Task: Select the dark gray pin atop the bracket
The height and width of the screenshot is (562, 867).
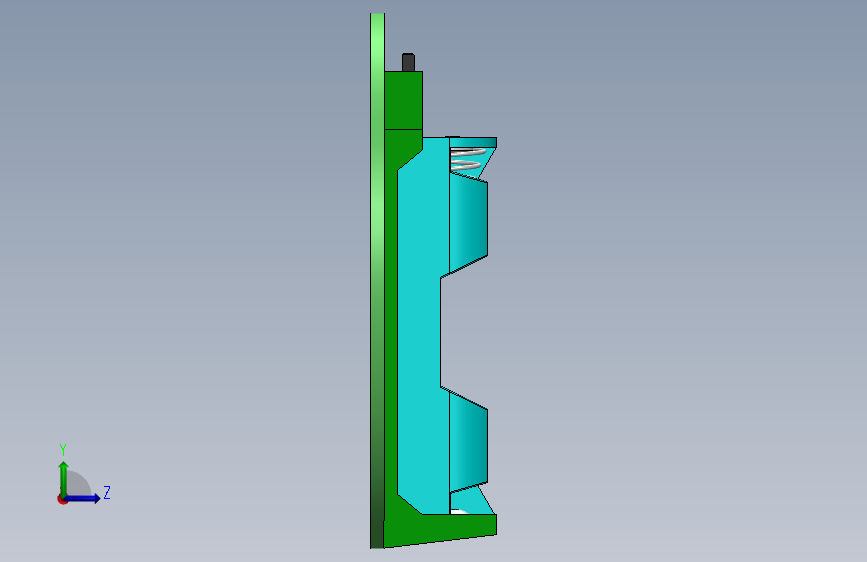Action: click(408, 62)
